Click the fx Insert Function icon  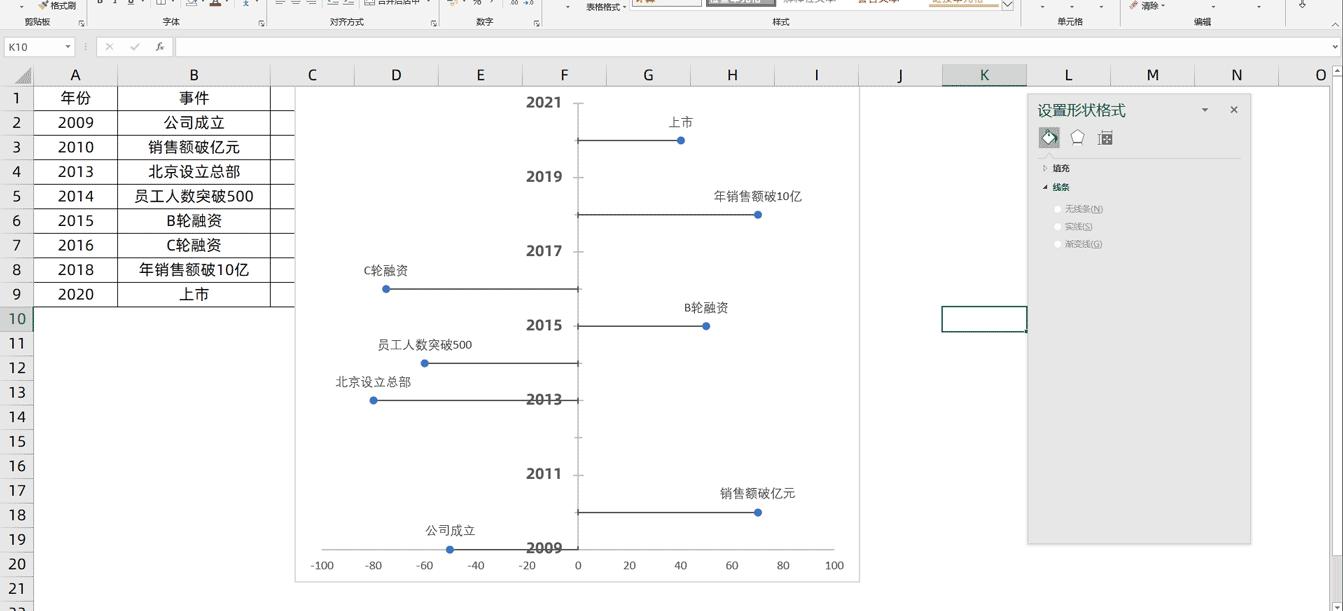coord(162,45)
